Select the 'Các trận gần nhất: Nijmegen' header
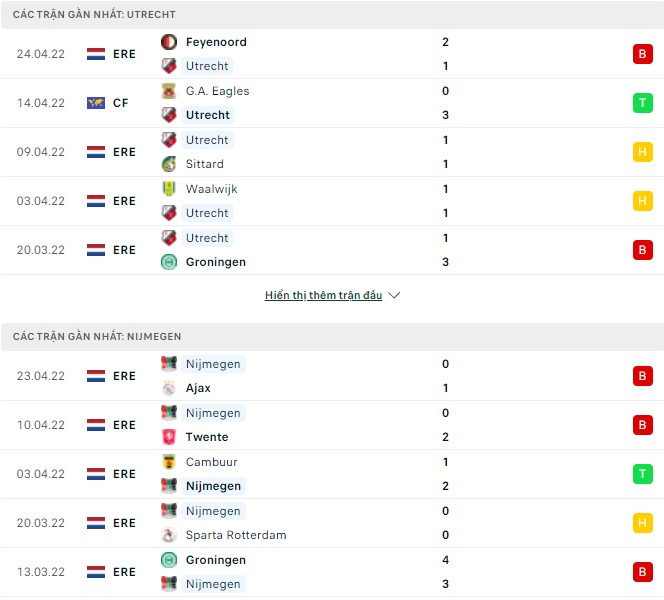This screenshot has width=664, height=600. click(x=97, y=337)
